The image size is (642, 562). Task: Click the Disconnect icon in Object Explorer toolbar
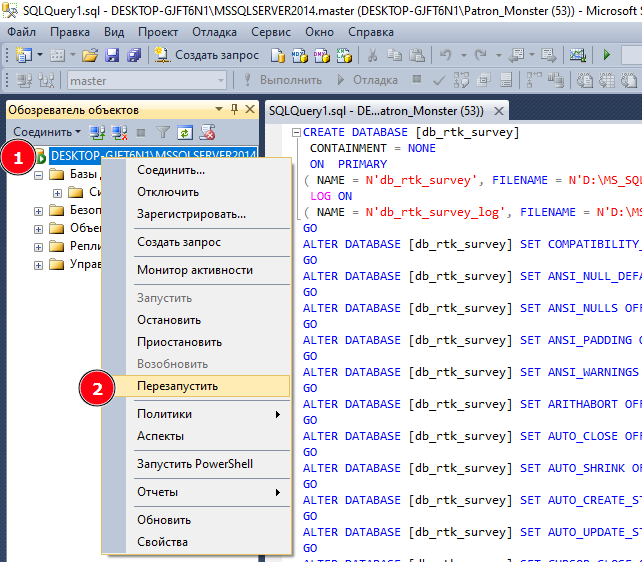click(120, 132)
